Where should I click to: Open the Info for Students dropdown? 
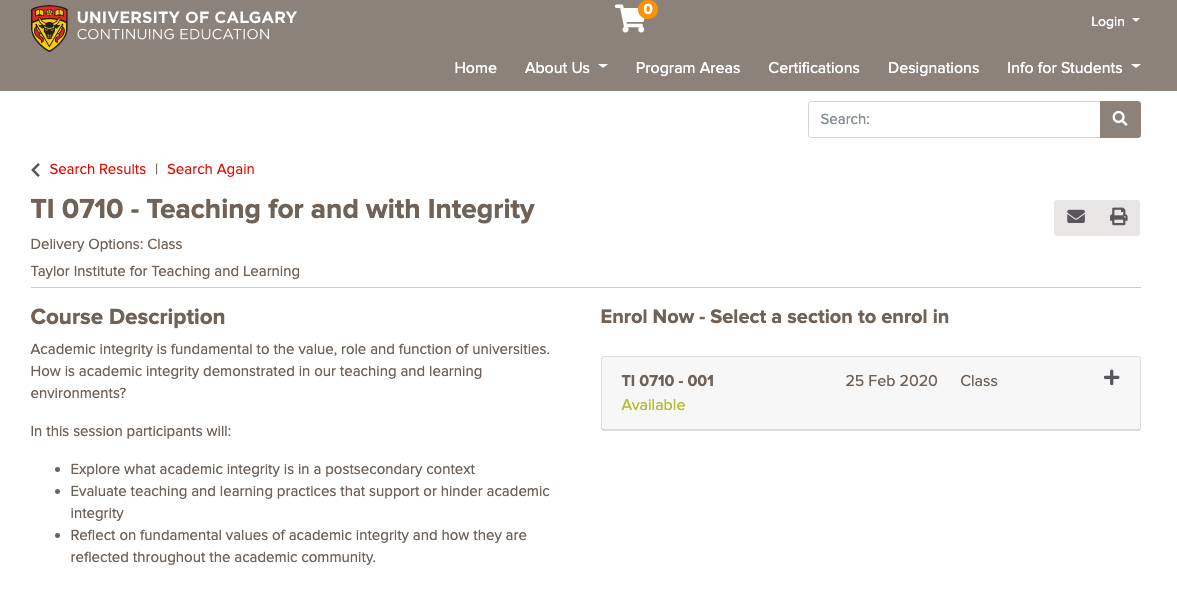coord(1073,68)
